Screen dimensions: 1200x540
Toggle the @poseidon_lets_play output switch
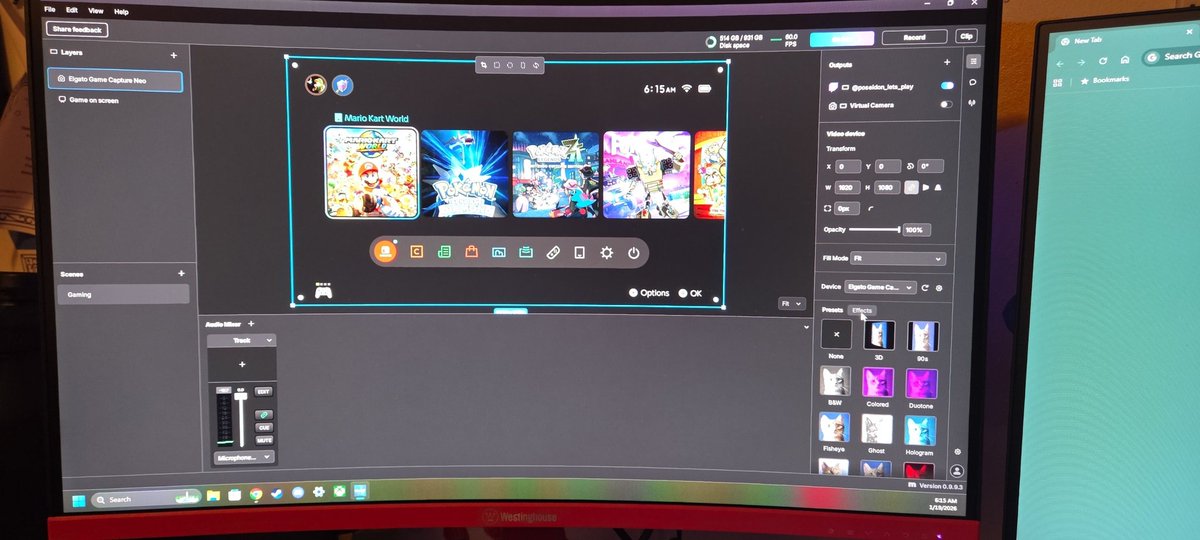(947, 86)
